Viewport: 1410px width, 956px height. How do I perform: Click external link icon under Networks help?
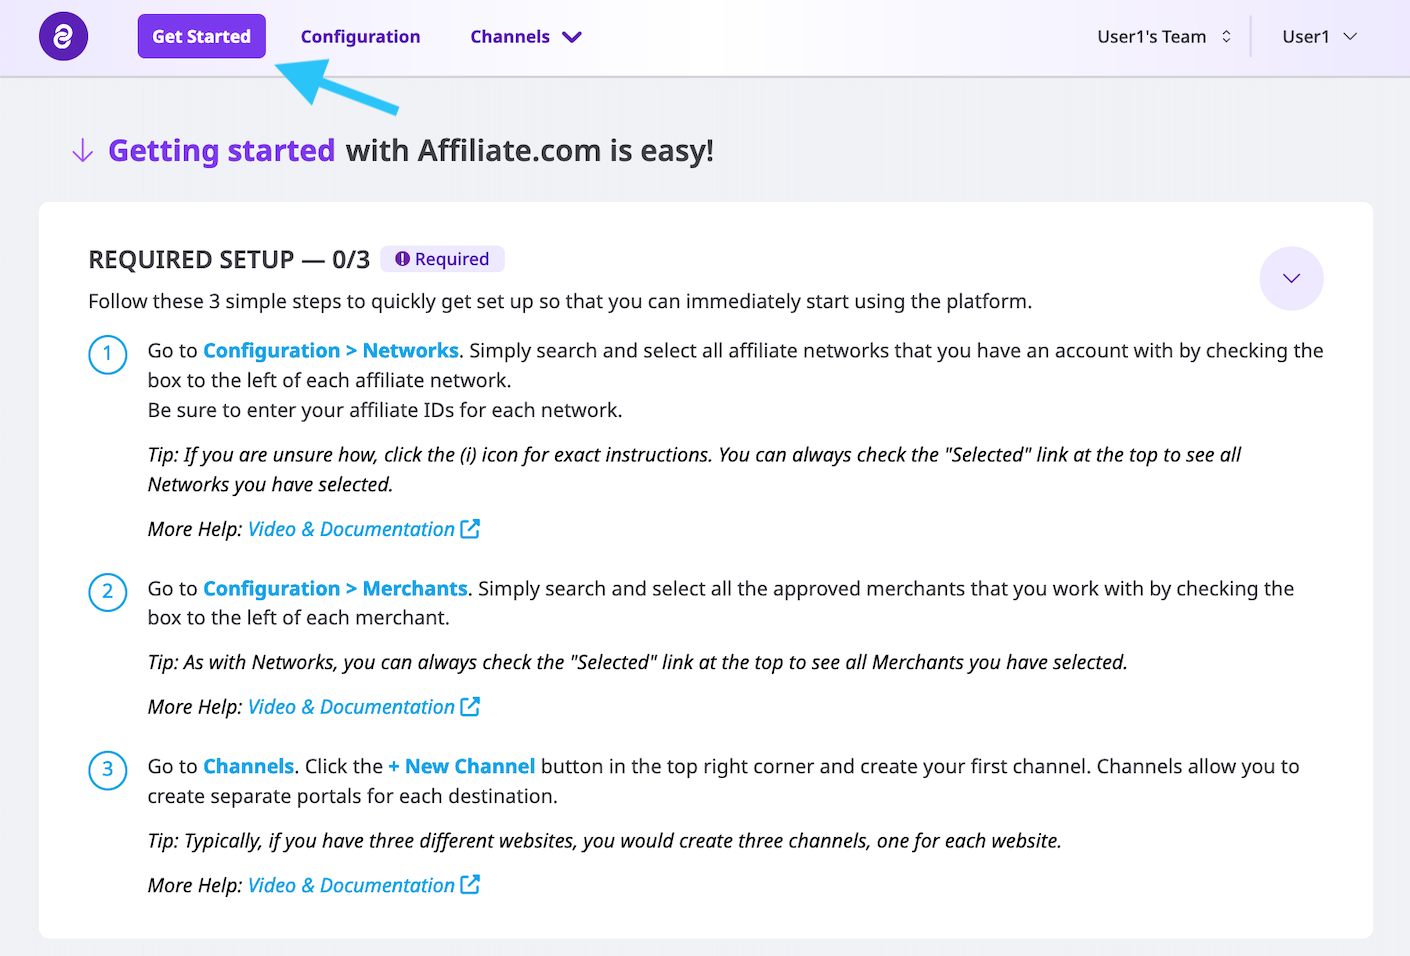point(470,529)
